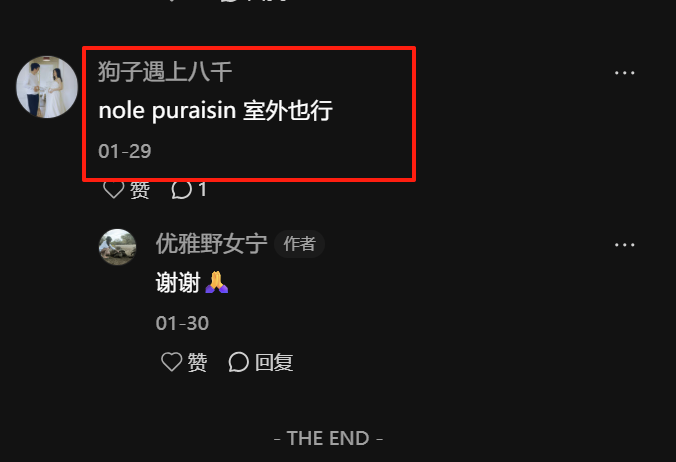Click 赞 label under the 01-30 reply

click(197, 362)
